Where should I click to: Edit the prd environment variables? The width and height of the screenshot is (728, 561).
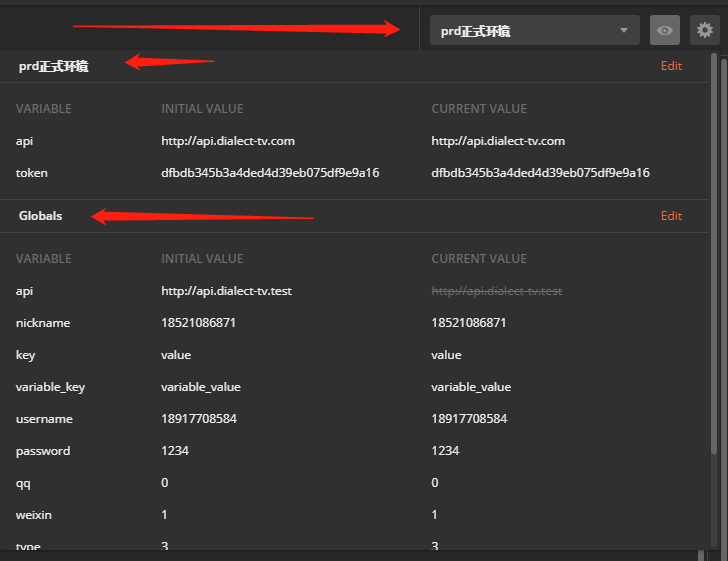(671, 66)
